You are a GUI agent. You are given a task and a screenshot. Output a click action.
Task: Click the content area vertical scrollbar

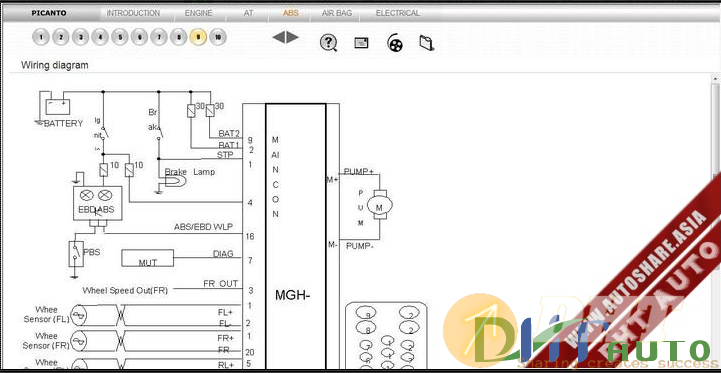(716, 221)
